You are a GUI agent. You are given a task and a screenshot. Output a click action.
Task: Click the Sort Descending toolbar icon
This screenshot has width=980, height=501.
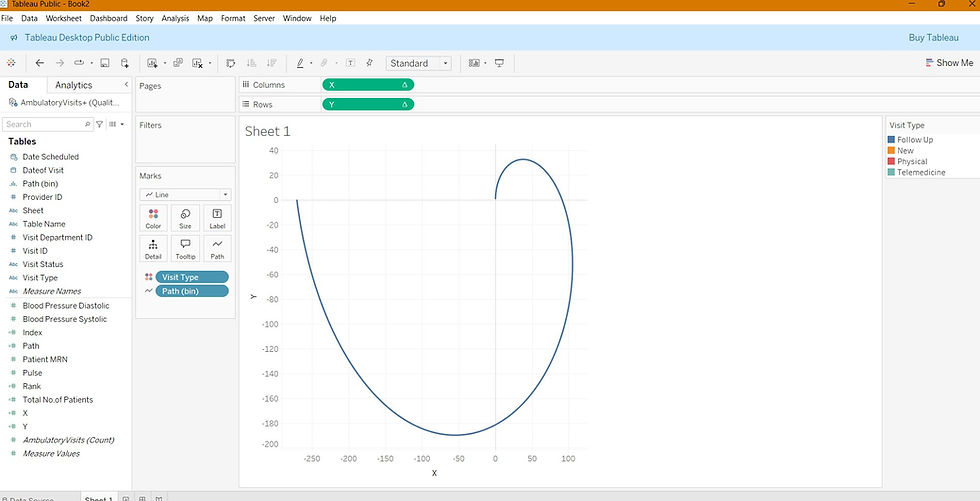[x=271, y=63]
